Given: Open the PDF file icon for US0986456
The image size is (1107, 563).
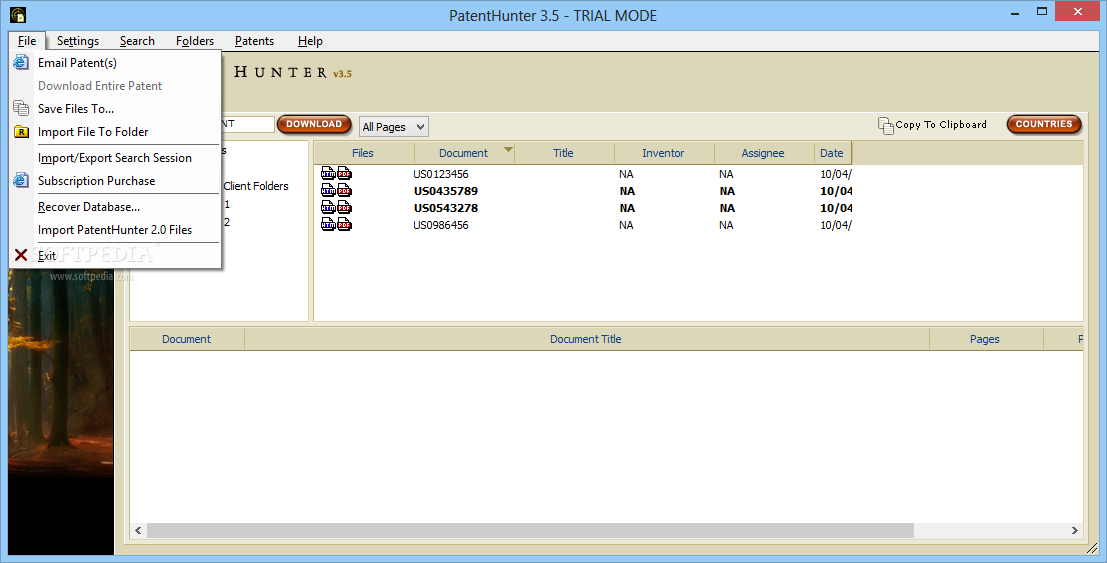Looking at the screenshot, I should pyautogui.click(x=345, y=225).
